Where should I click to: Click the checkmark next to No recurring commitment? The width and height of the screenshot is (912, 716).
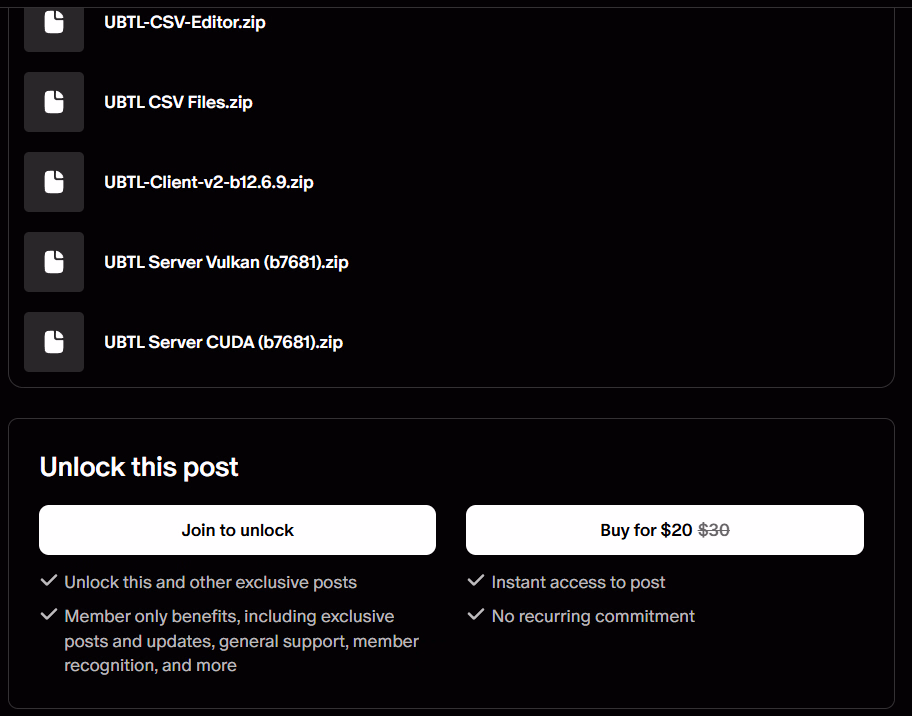(x=476, y=615)
